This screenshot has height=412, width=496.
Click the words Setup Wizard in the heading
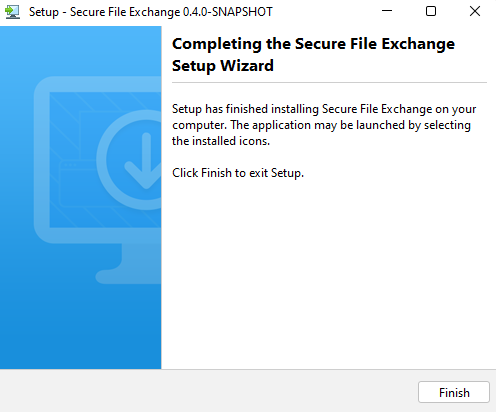223,65
